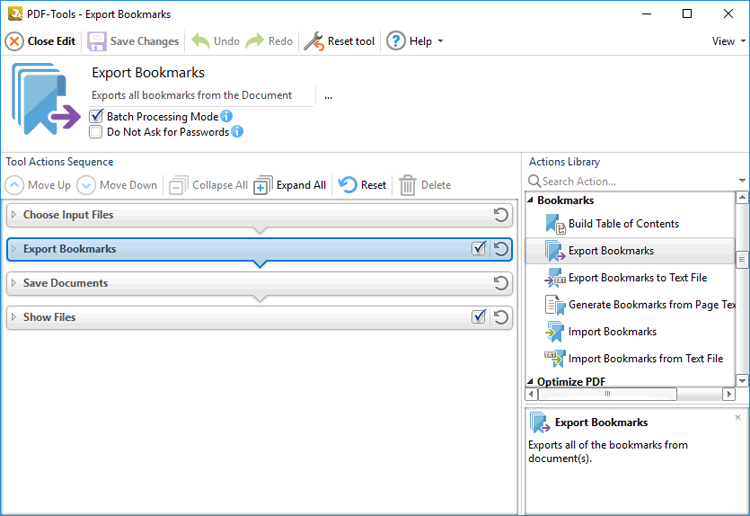Click the Expand All label
Screen dimensions: 750x516
pyautogui.click(x=301, y=185)
